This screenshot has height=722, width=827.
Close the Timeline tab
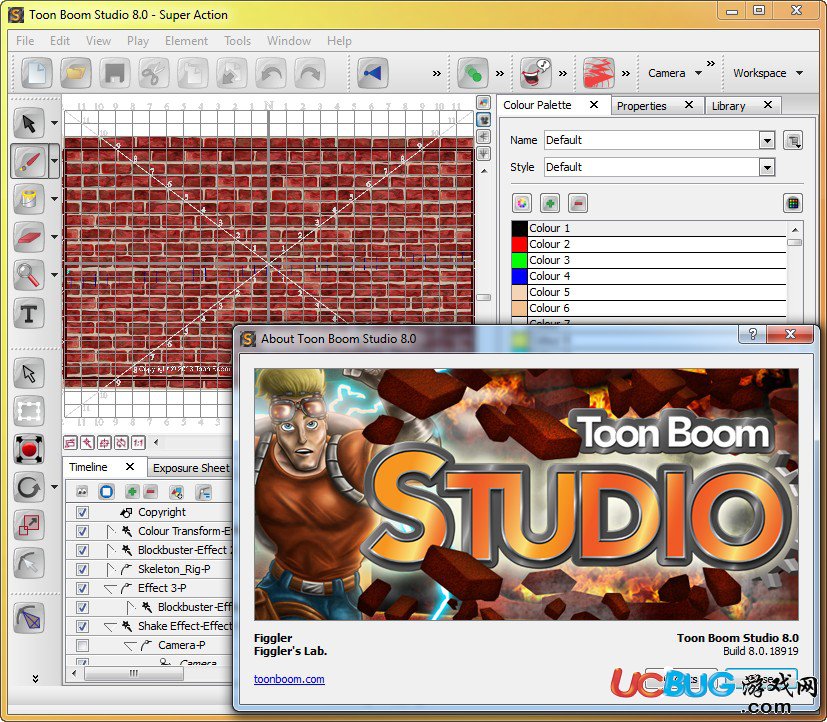click(x=130, y=466)
